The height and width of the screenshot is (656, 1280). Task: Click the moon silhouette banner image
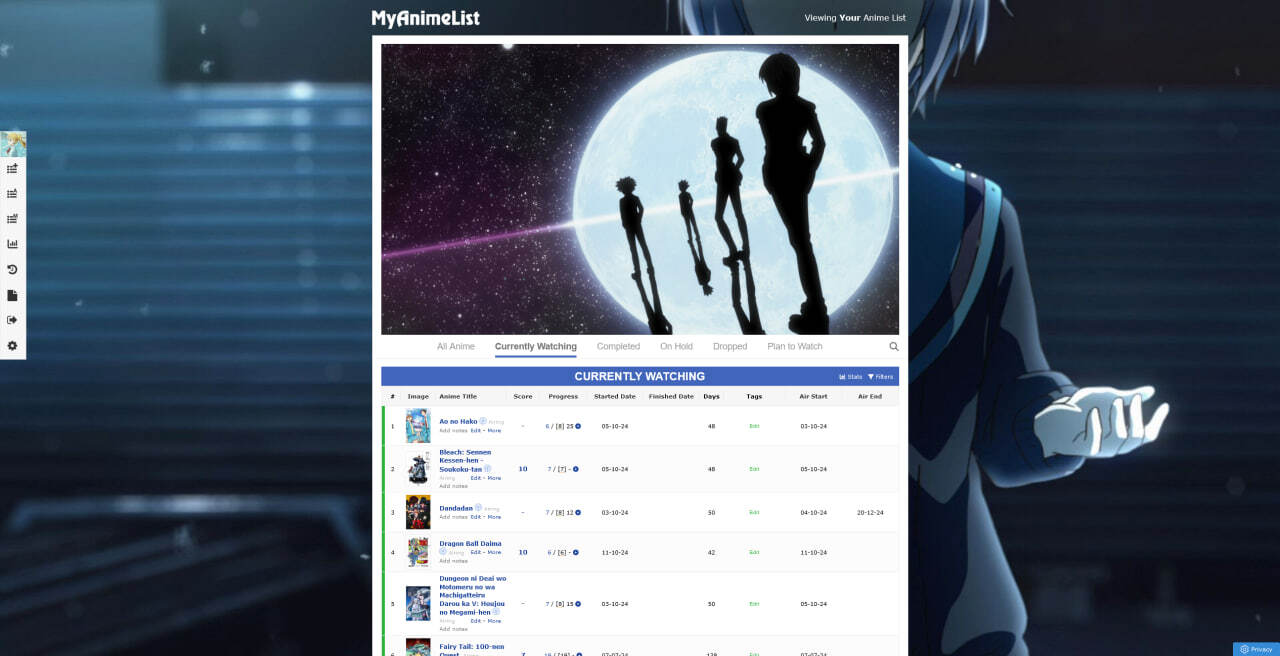[640, 189]
